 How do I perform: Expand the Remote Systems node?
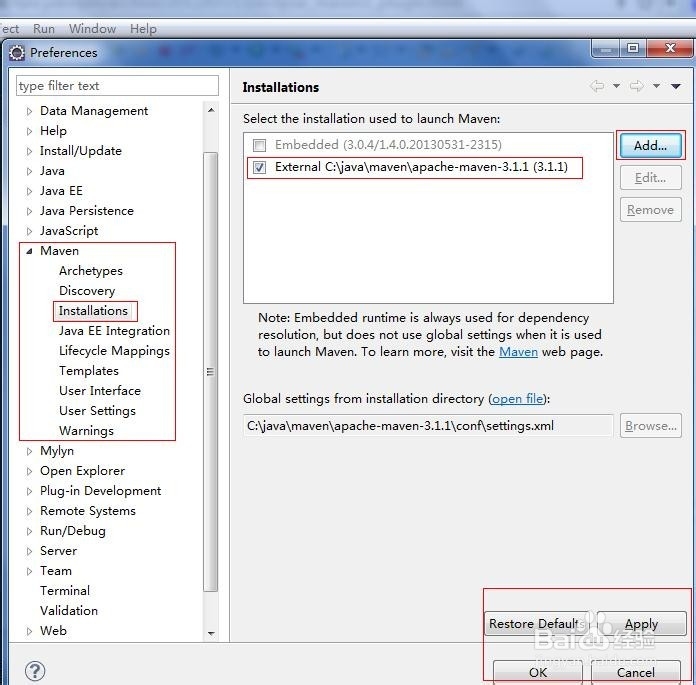tap(29, 511)
